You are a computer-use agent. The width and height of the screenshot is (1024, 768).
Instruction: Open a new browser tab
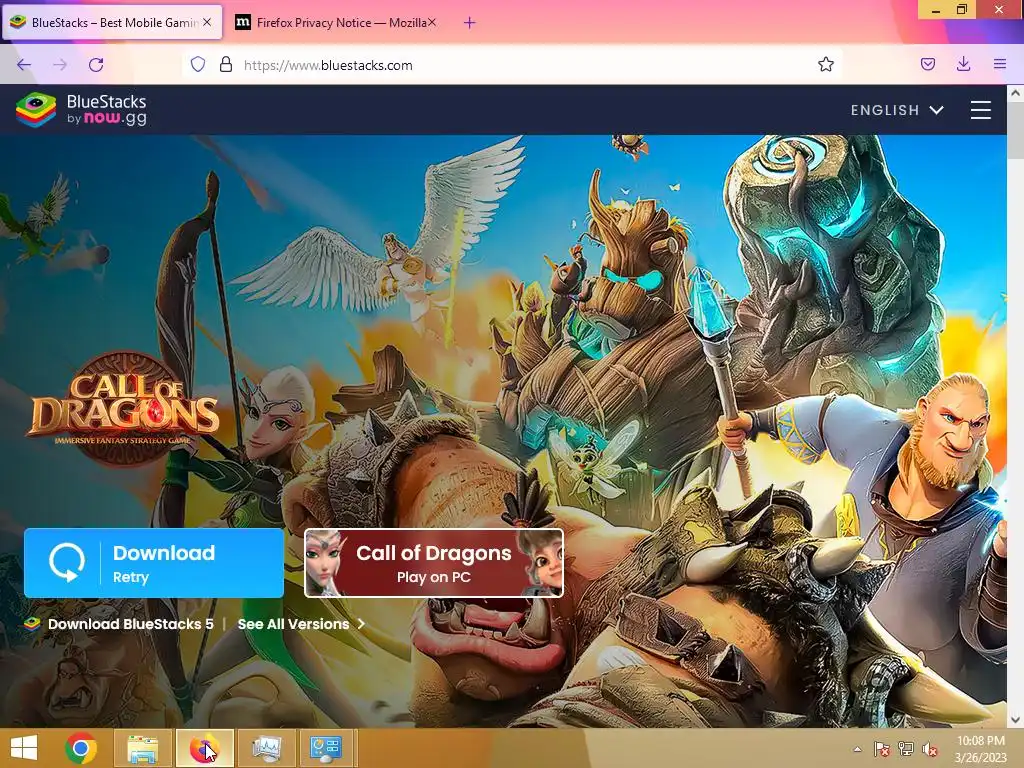click(469, 23)
